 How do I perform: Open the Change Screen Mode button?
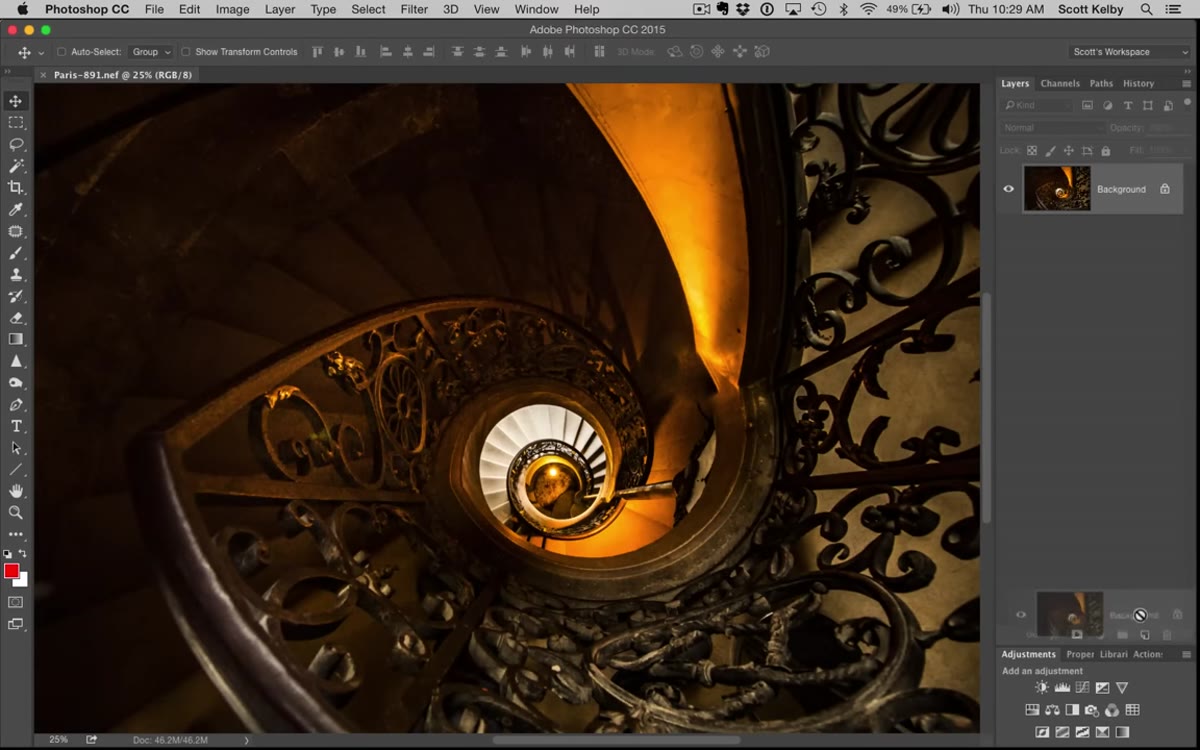click(x=15, y=624)
